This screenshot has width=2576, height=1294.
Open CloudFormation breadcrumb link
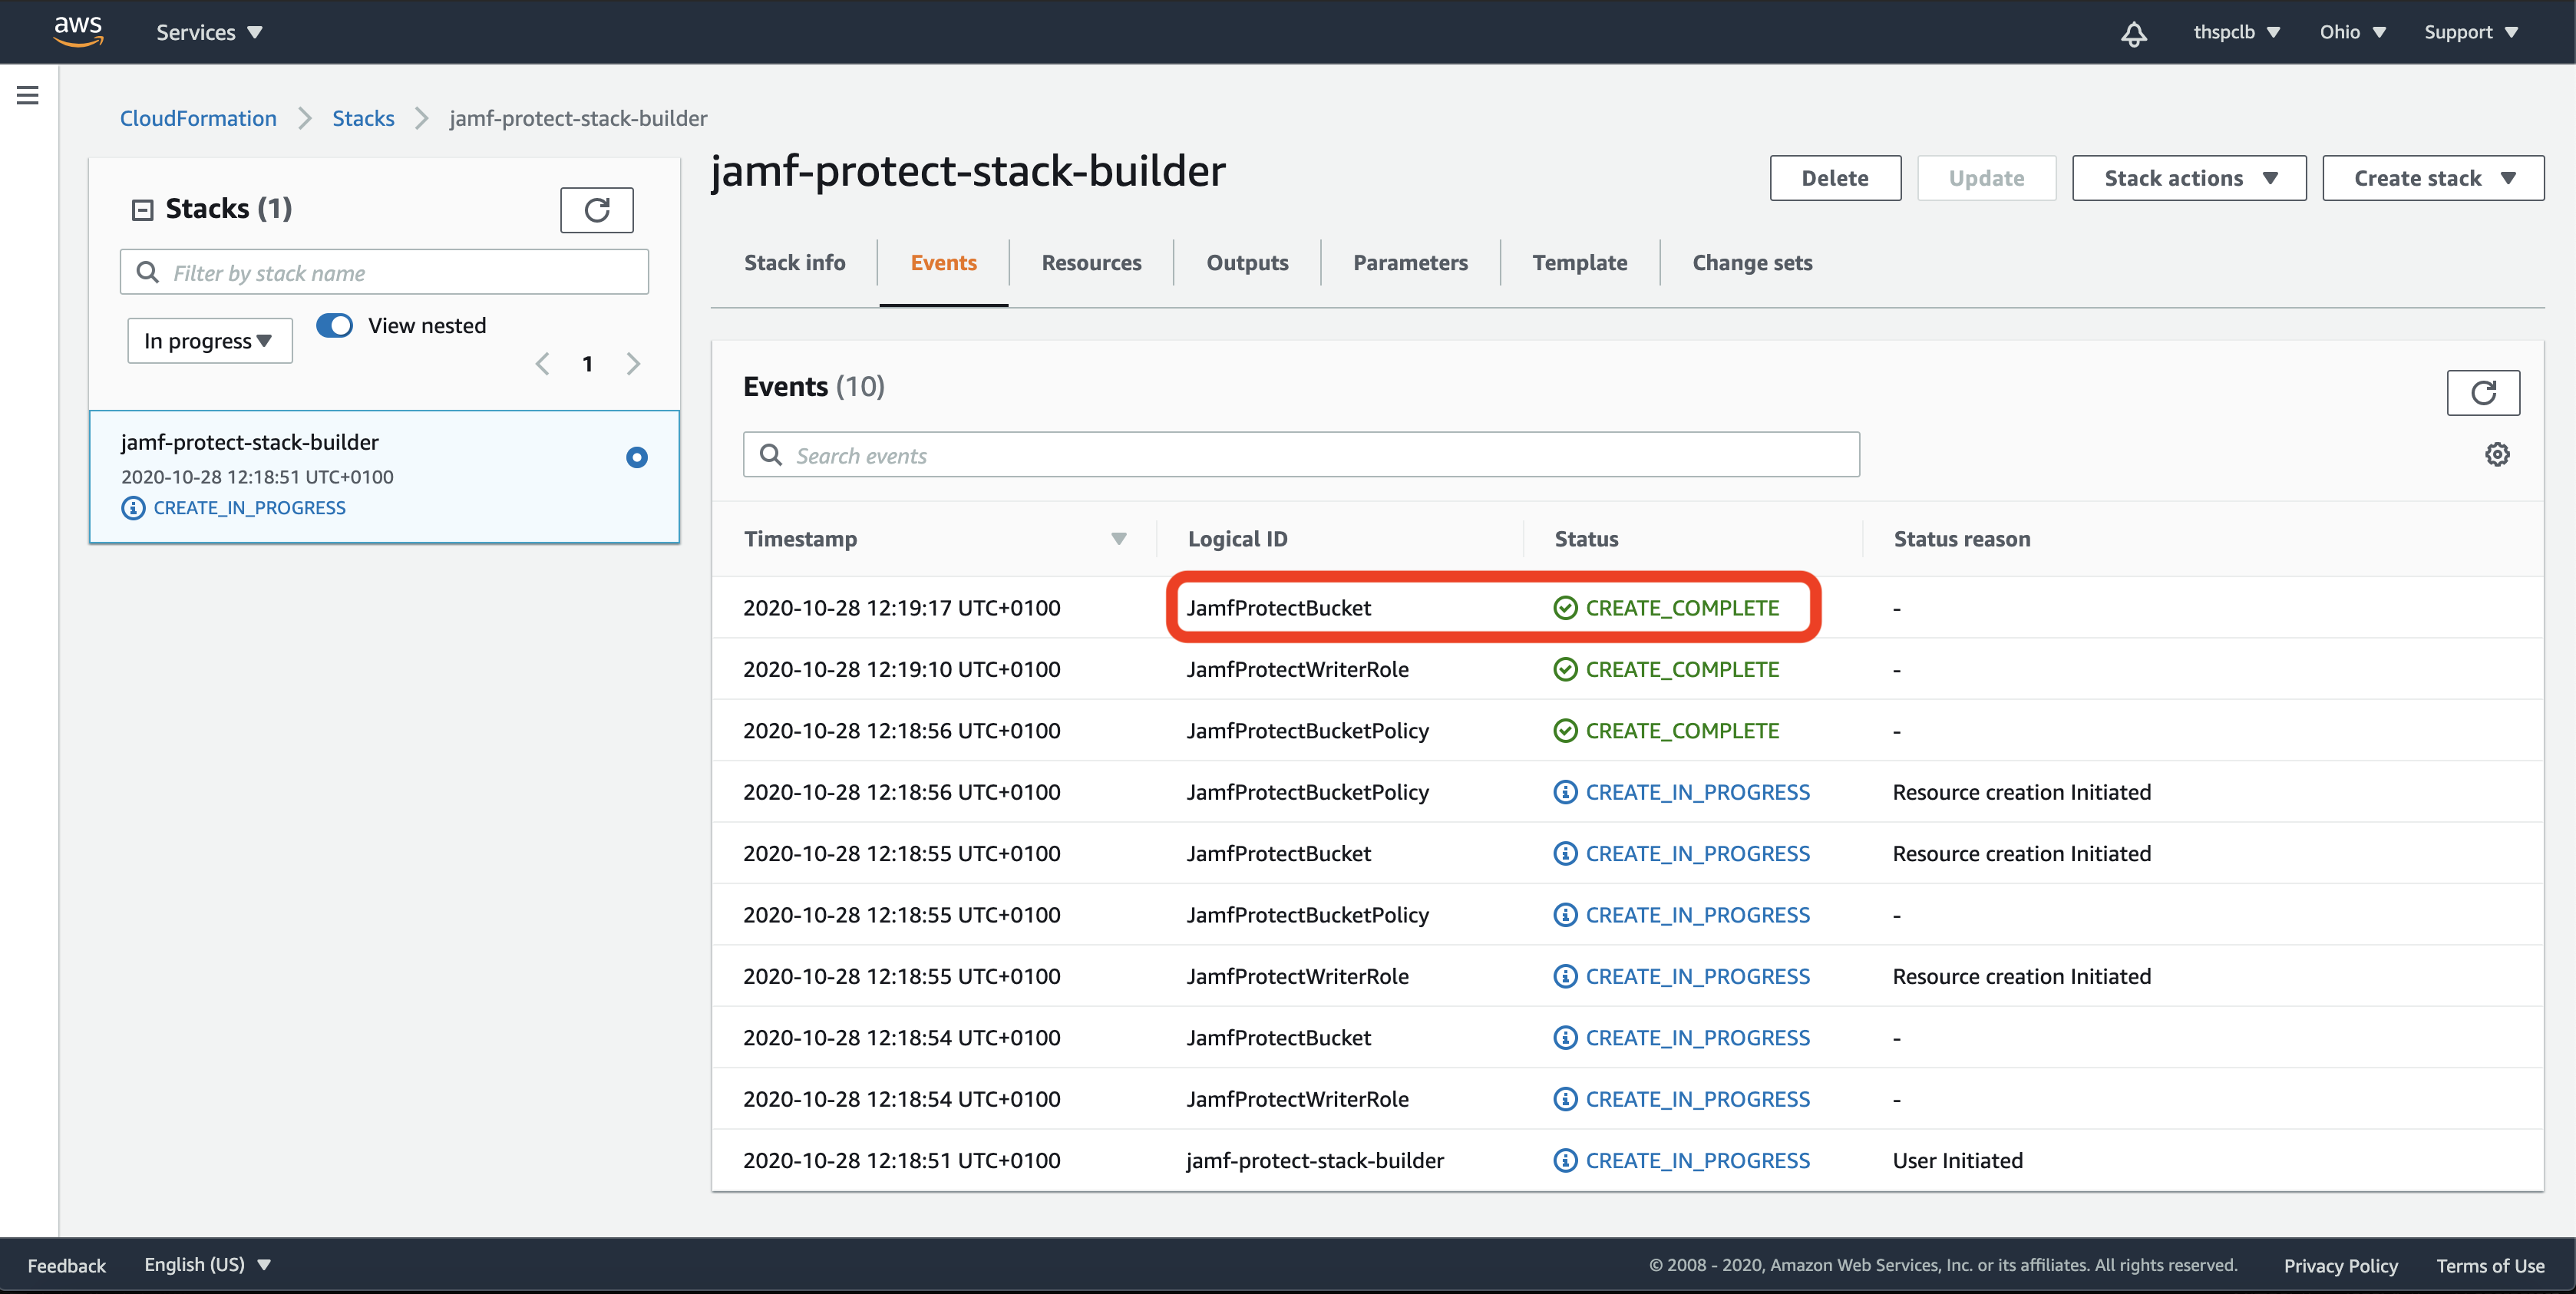pos(198,118)
